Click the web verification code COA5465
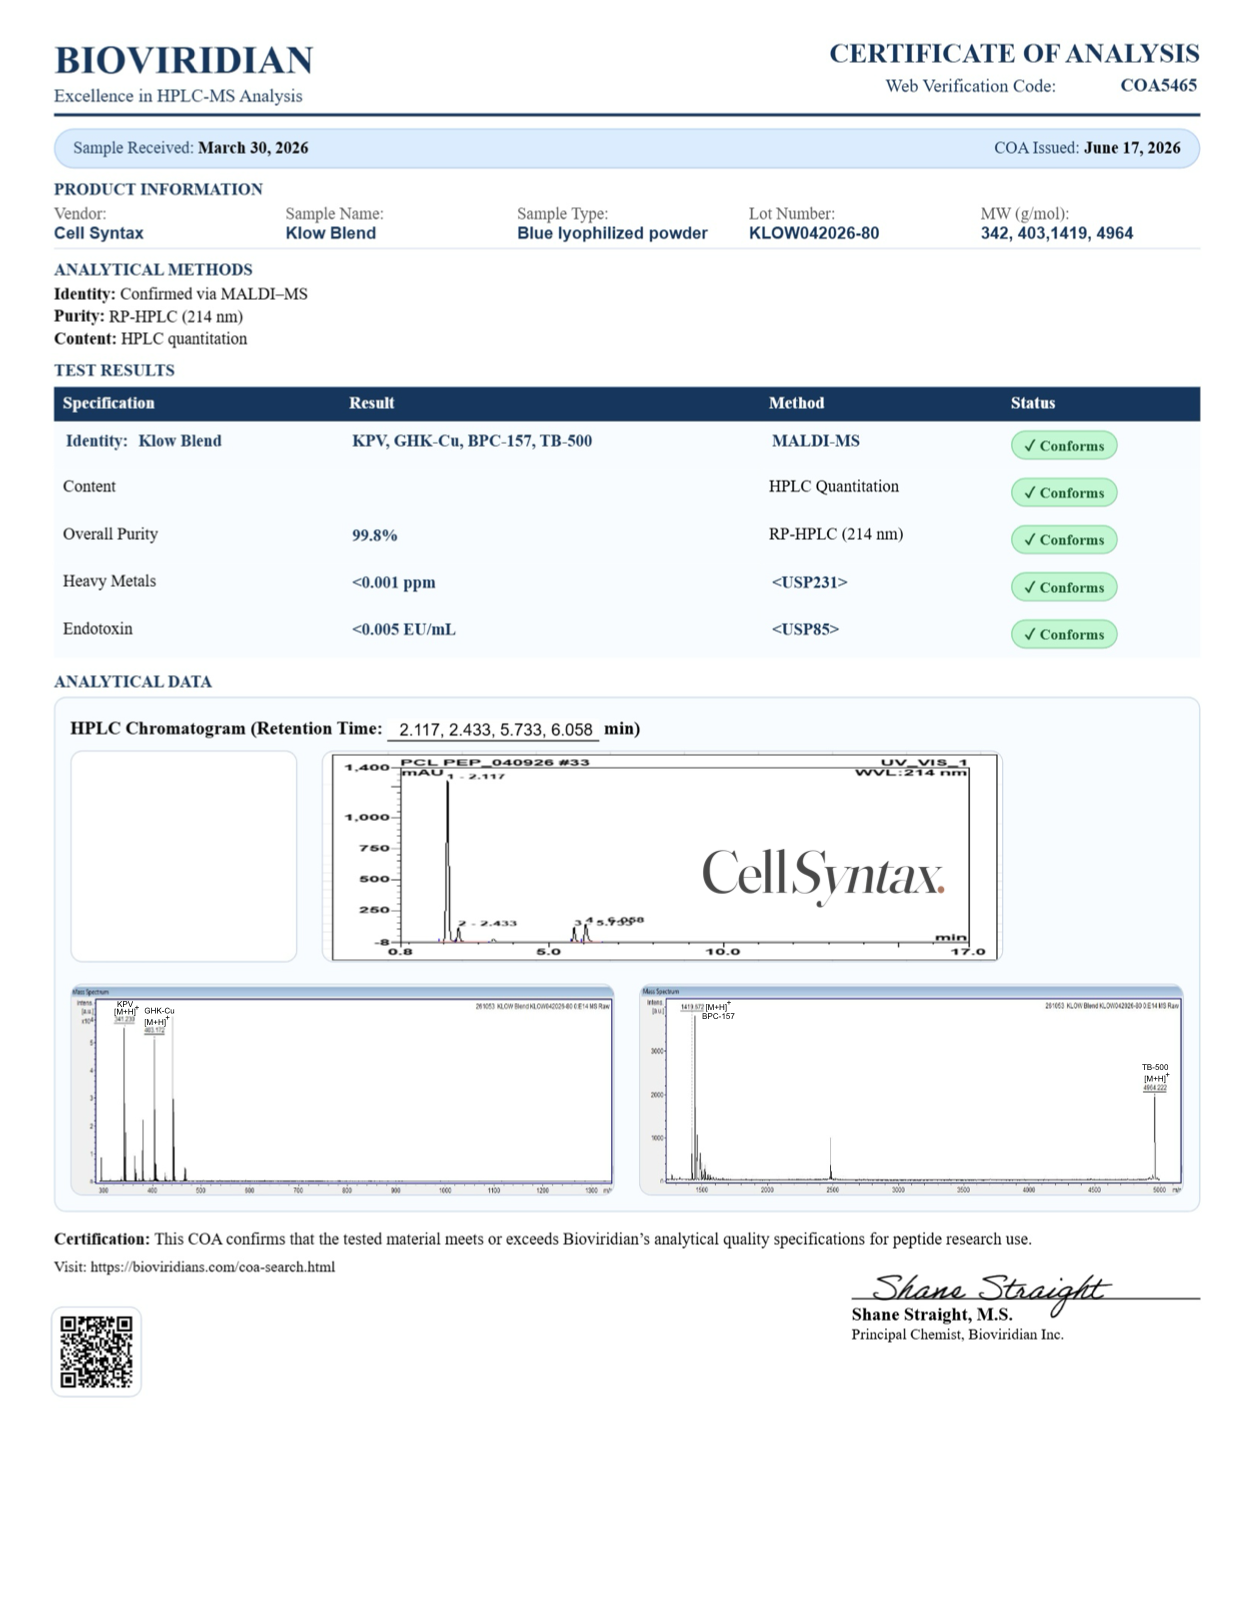The image size is (1236, 1600). pyautogui.click(x=1158, y=85)
